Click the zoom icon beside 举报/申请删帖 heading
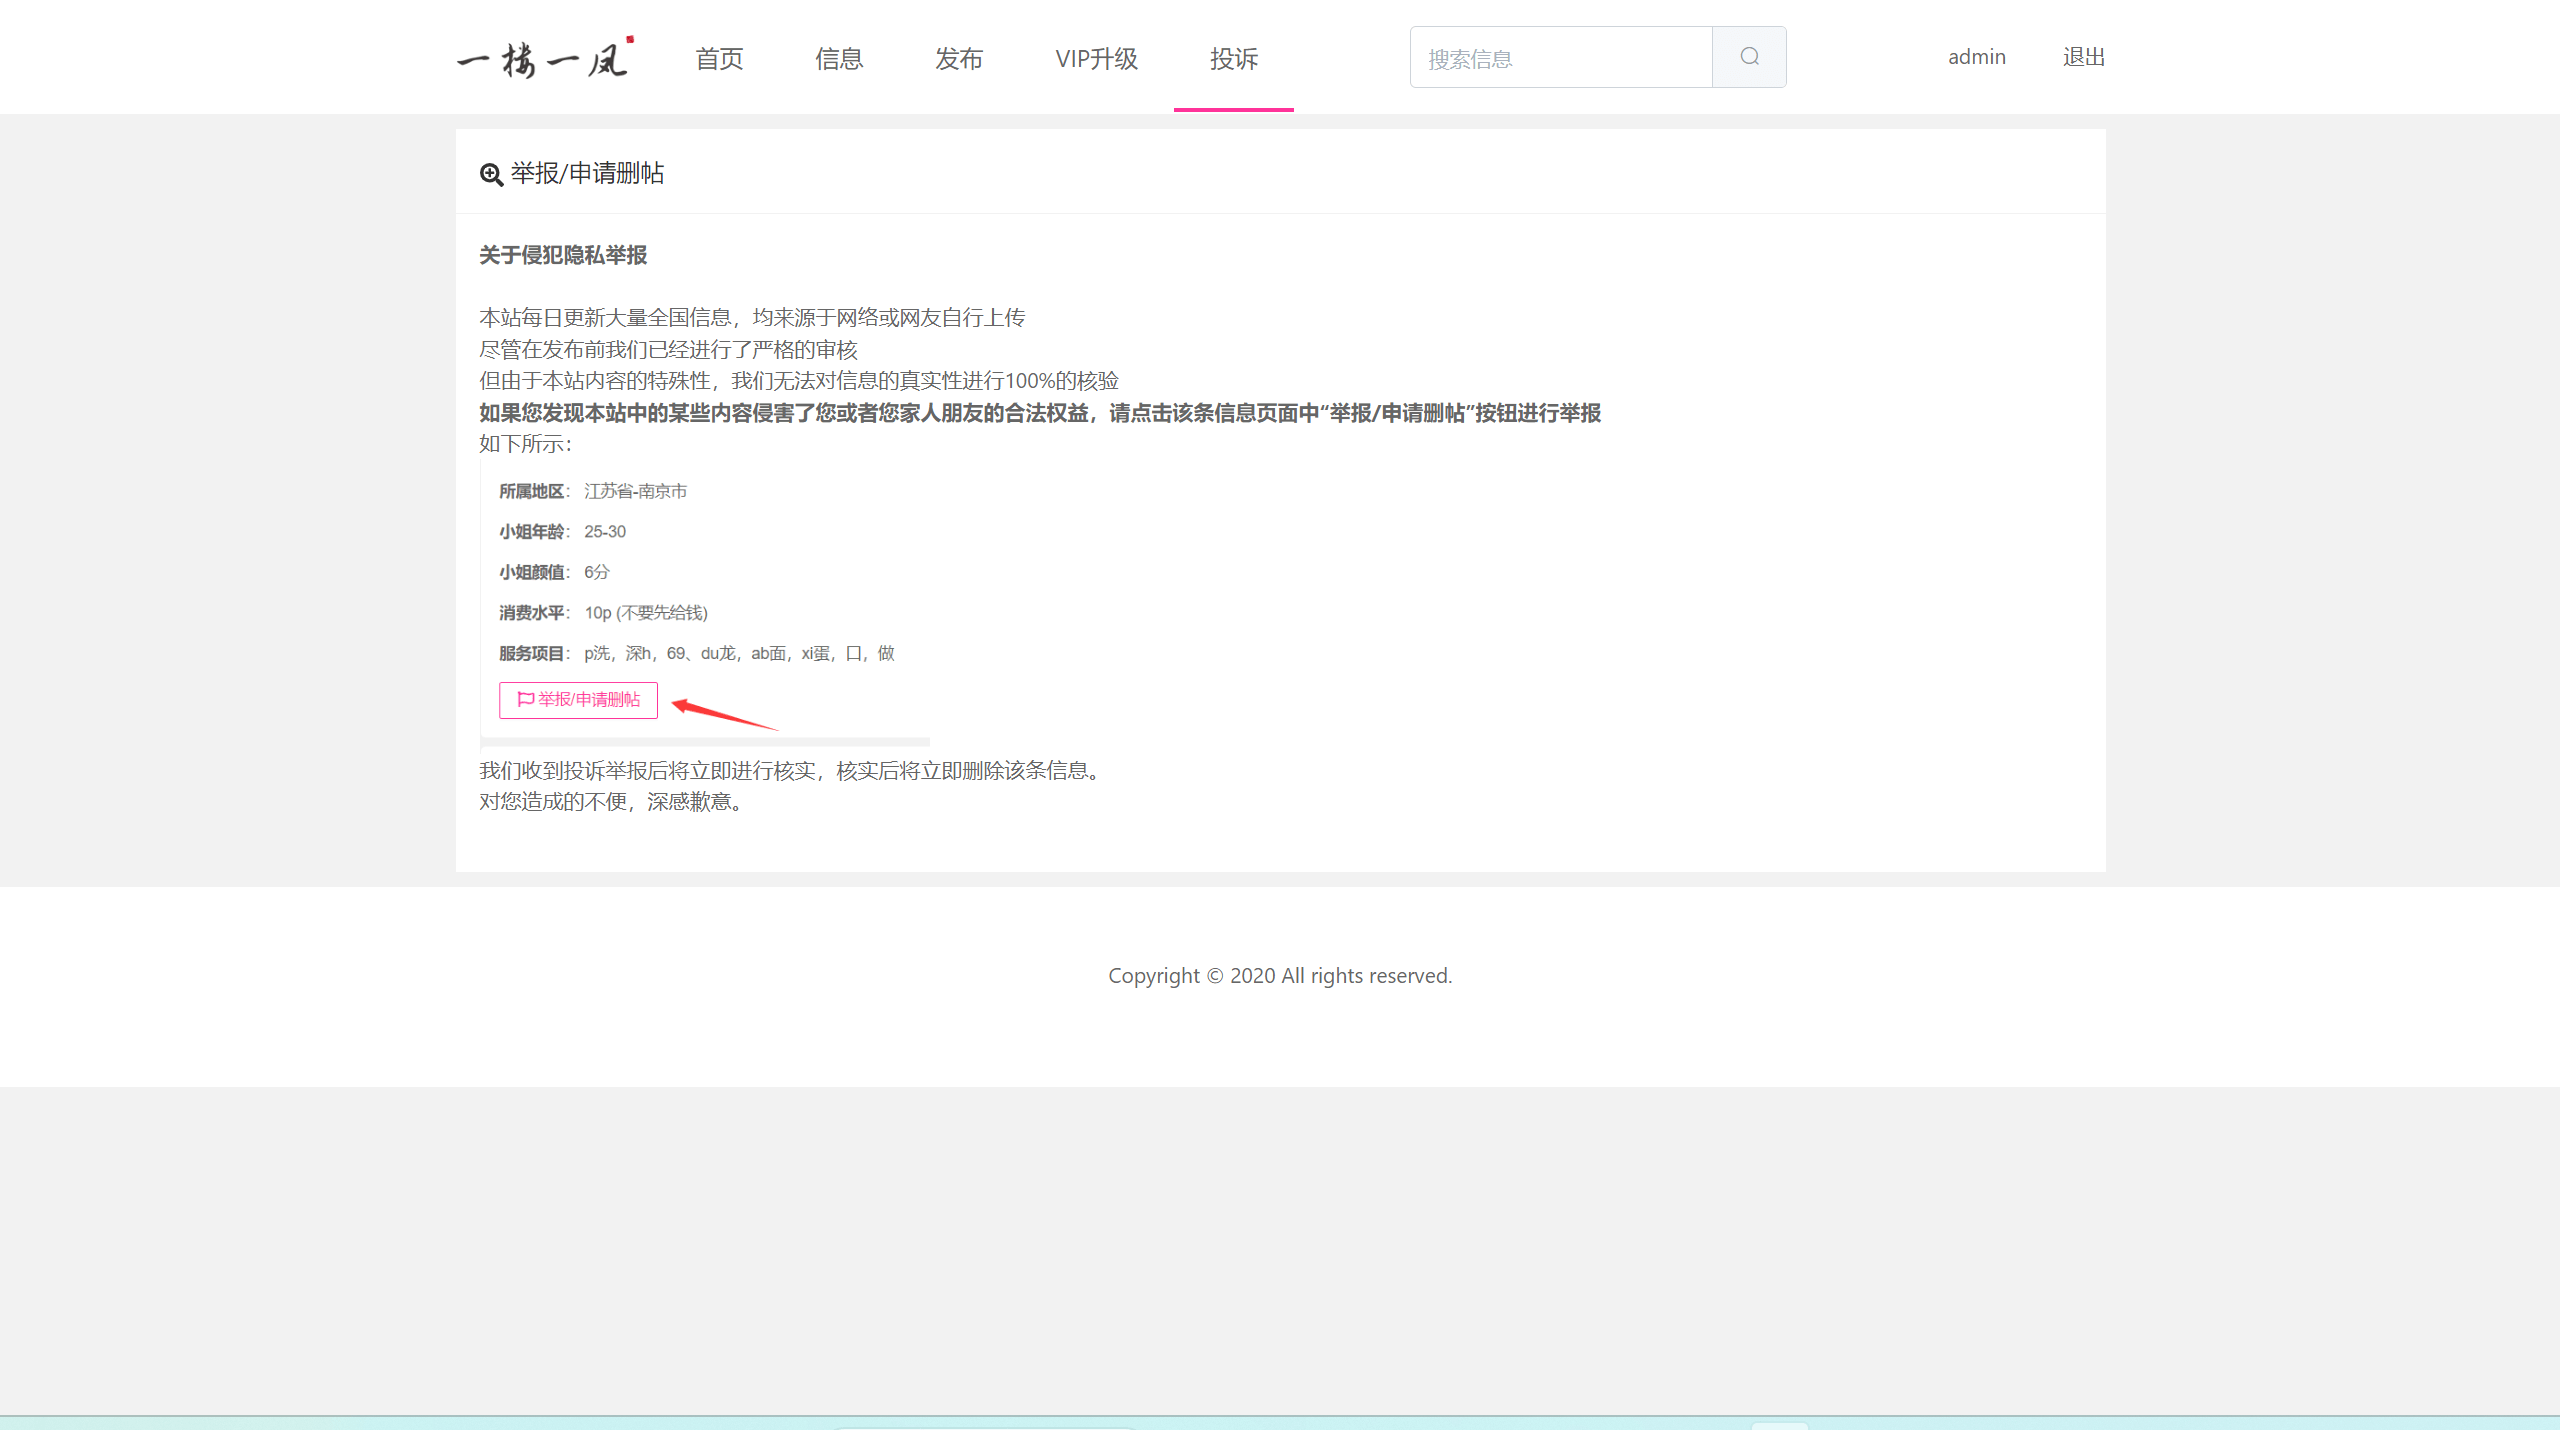Image resolution: width=2560 pixels, height=1430 pixels. click(491, 175)
